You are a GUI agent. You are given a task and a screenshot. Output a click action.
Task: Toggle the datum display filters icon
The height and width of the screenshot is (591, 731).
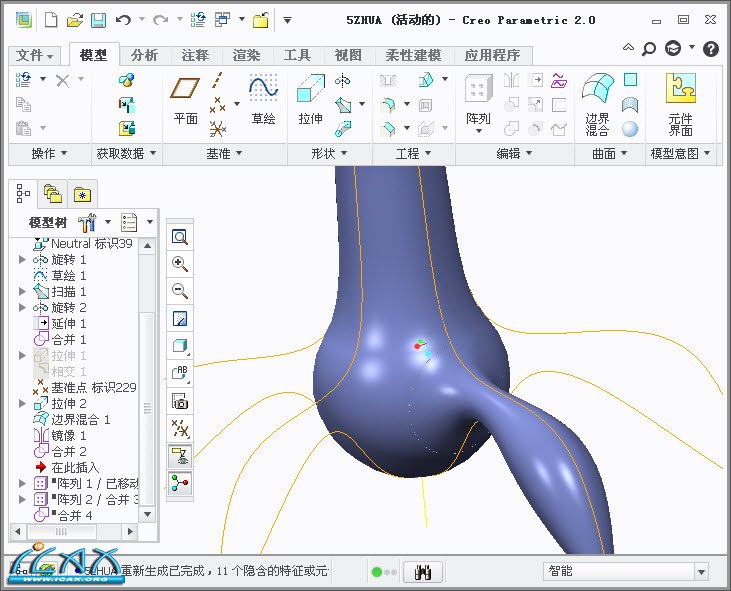point(180,429)
